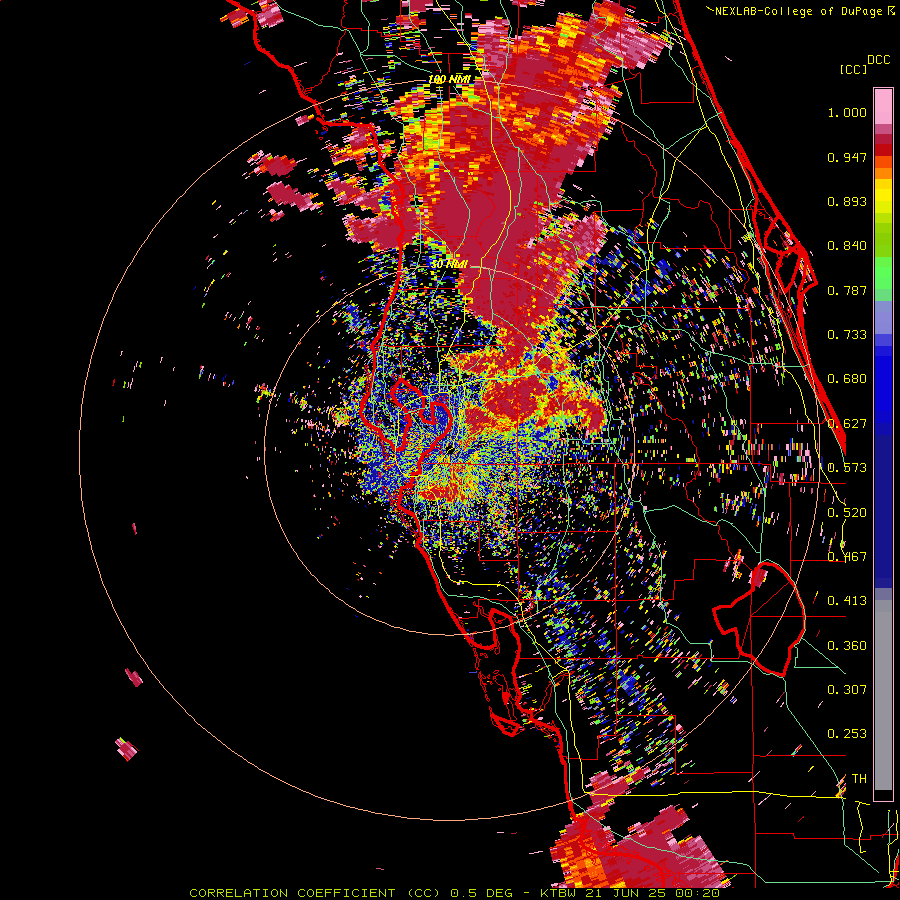Click the KTBW station identifier in footer
The width and height of the screenshot is (900, 900).
pyautogui.click(x=560, y=893)
